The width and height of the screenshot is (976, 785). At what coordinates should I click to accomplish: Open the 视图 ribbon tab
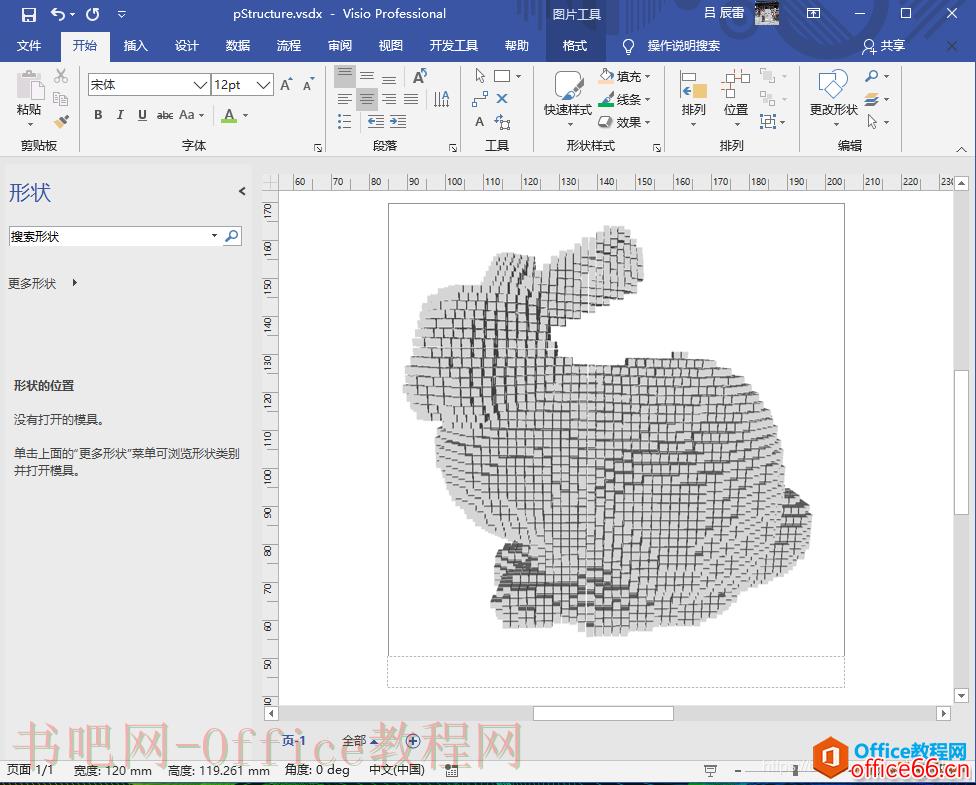[390, 45]
